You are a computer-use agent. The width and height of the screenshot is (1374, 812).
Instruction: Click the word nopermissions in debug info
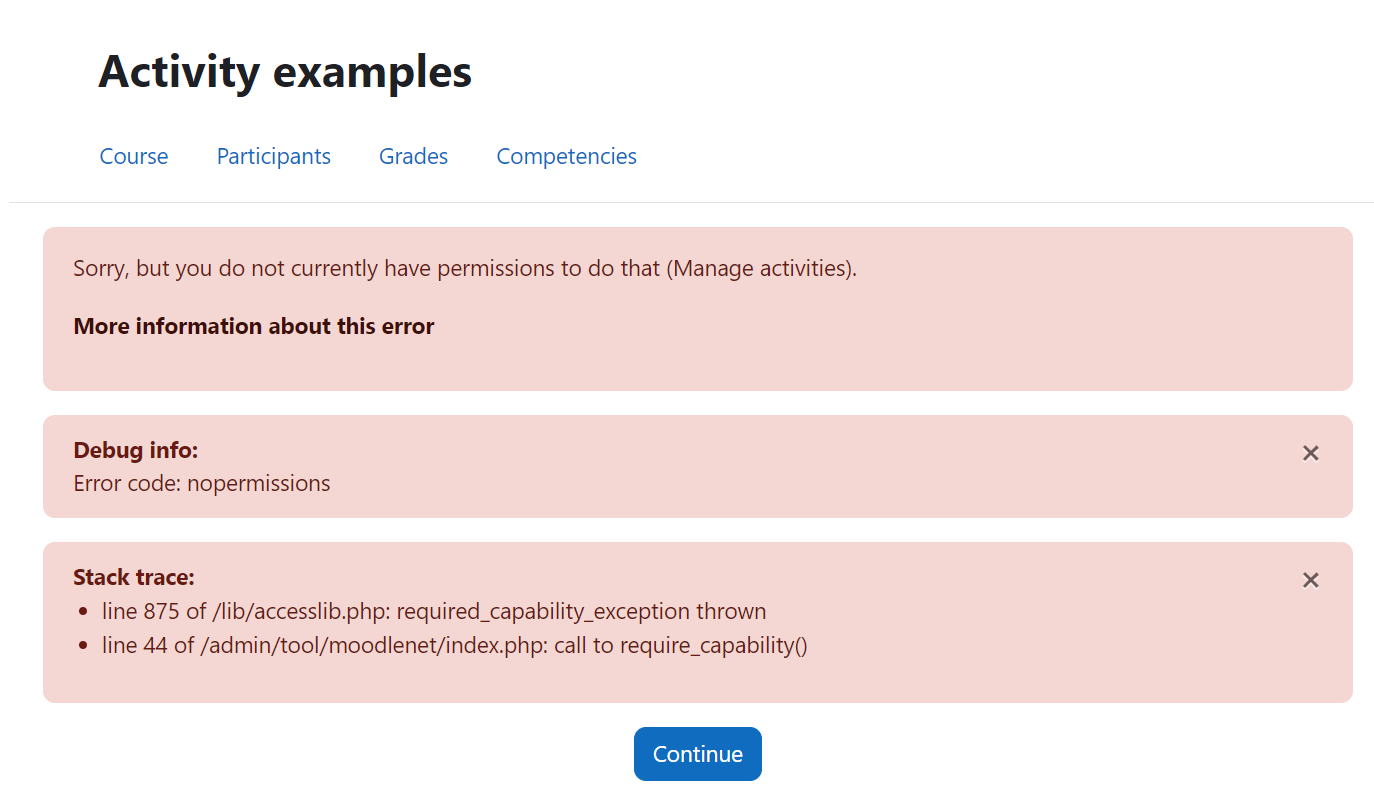click(259, 484)
